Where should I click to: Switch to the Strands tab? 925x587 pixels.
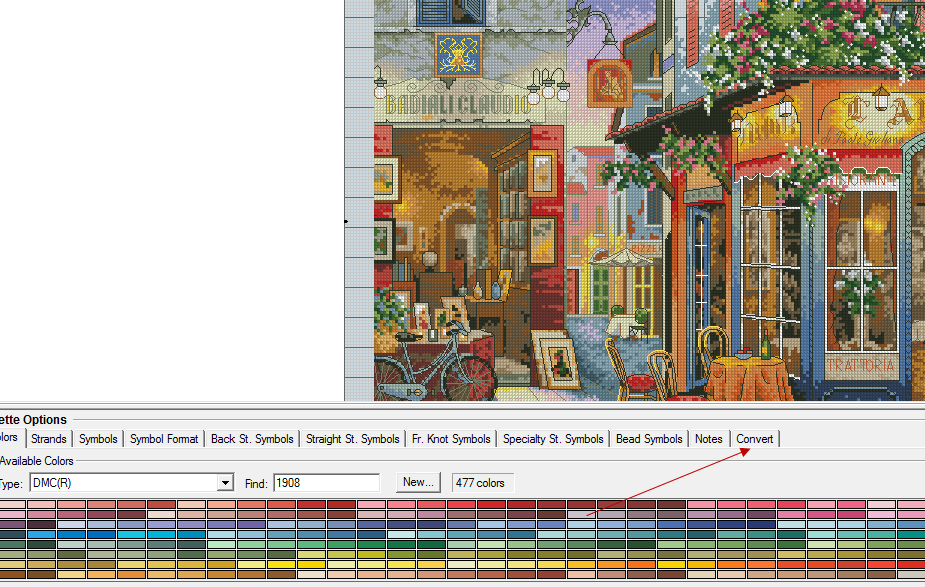[48, 439]
